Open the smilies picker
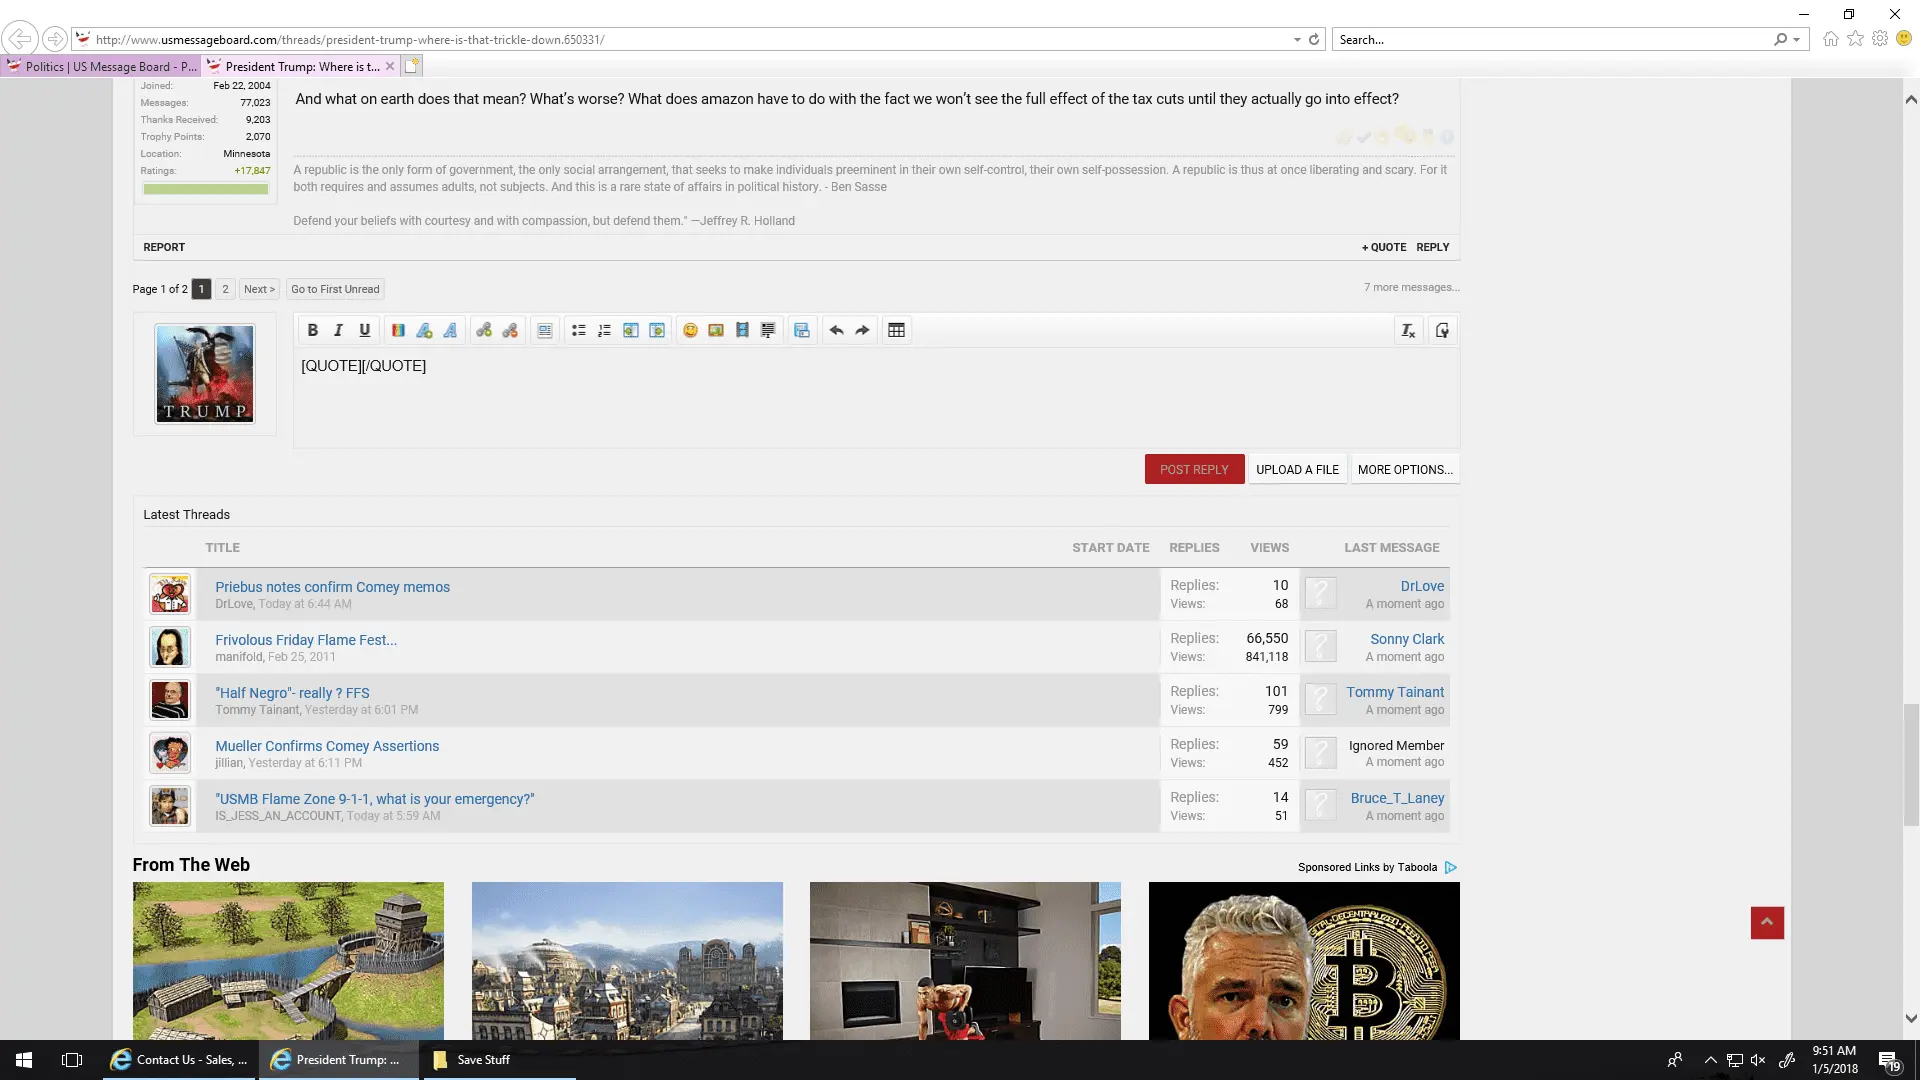Viewport: 1920px width, 1080px height. tap(690, 330)
